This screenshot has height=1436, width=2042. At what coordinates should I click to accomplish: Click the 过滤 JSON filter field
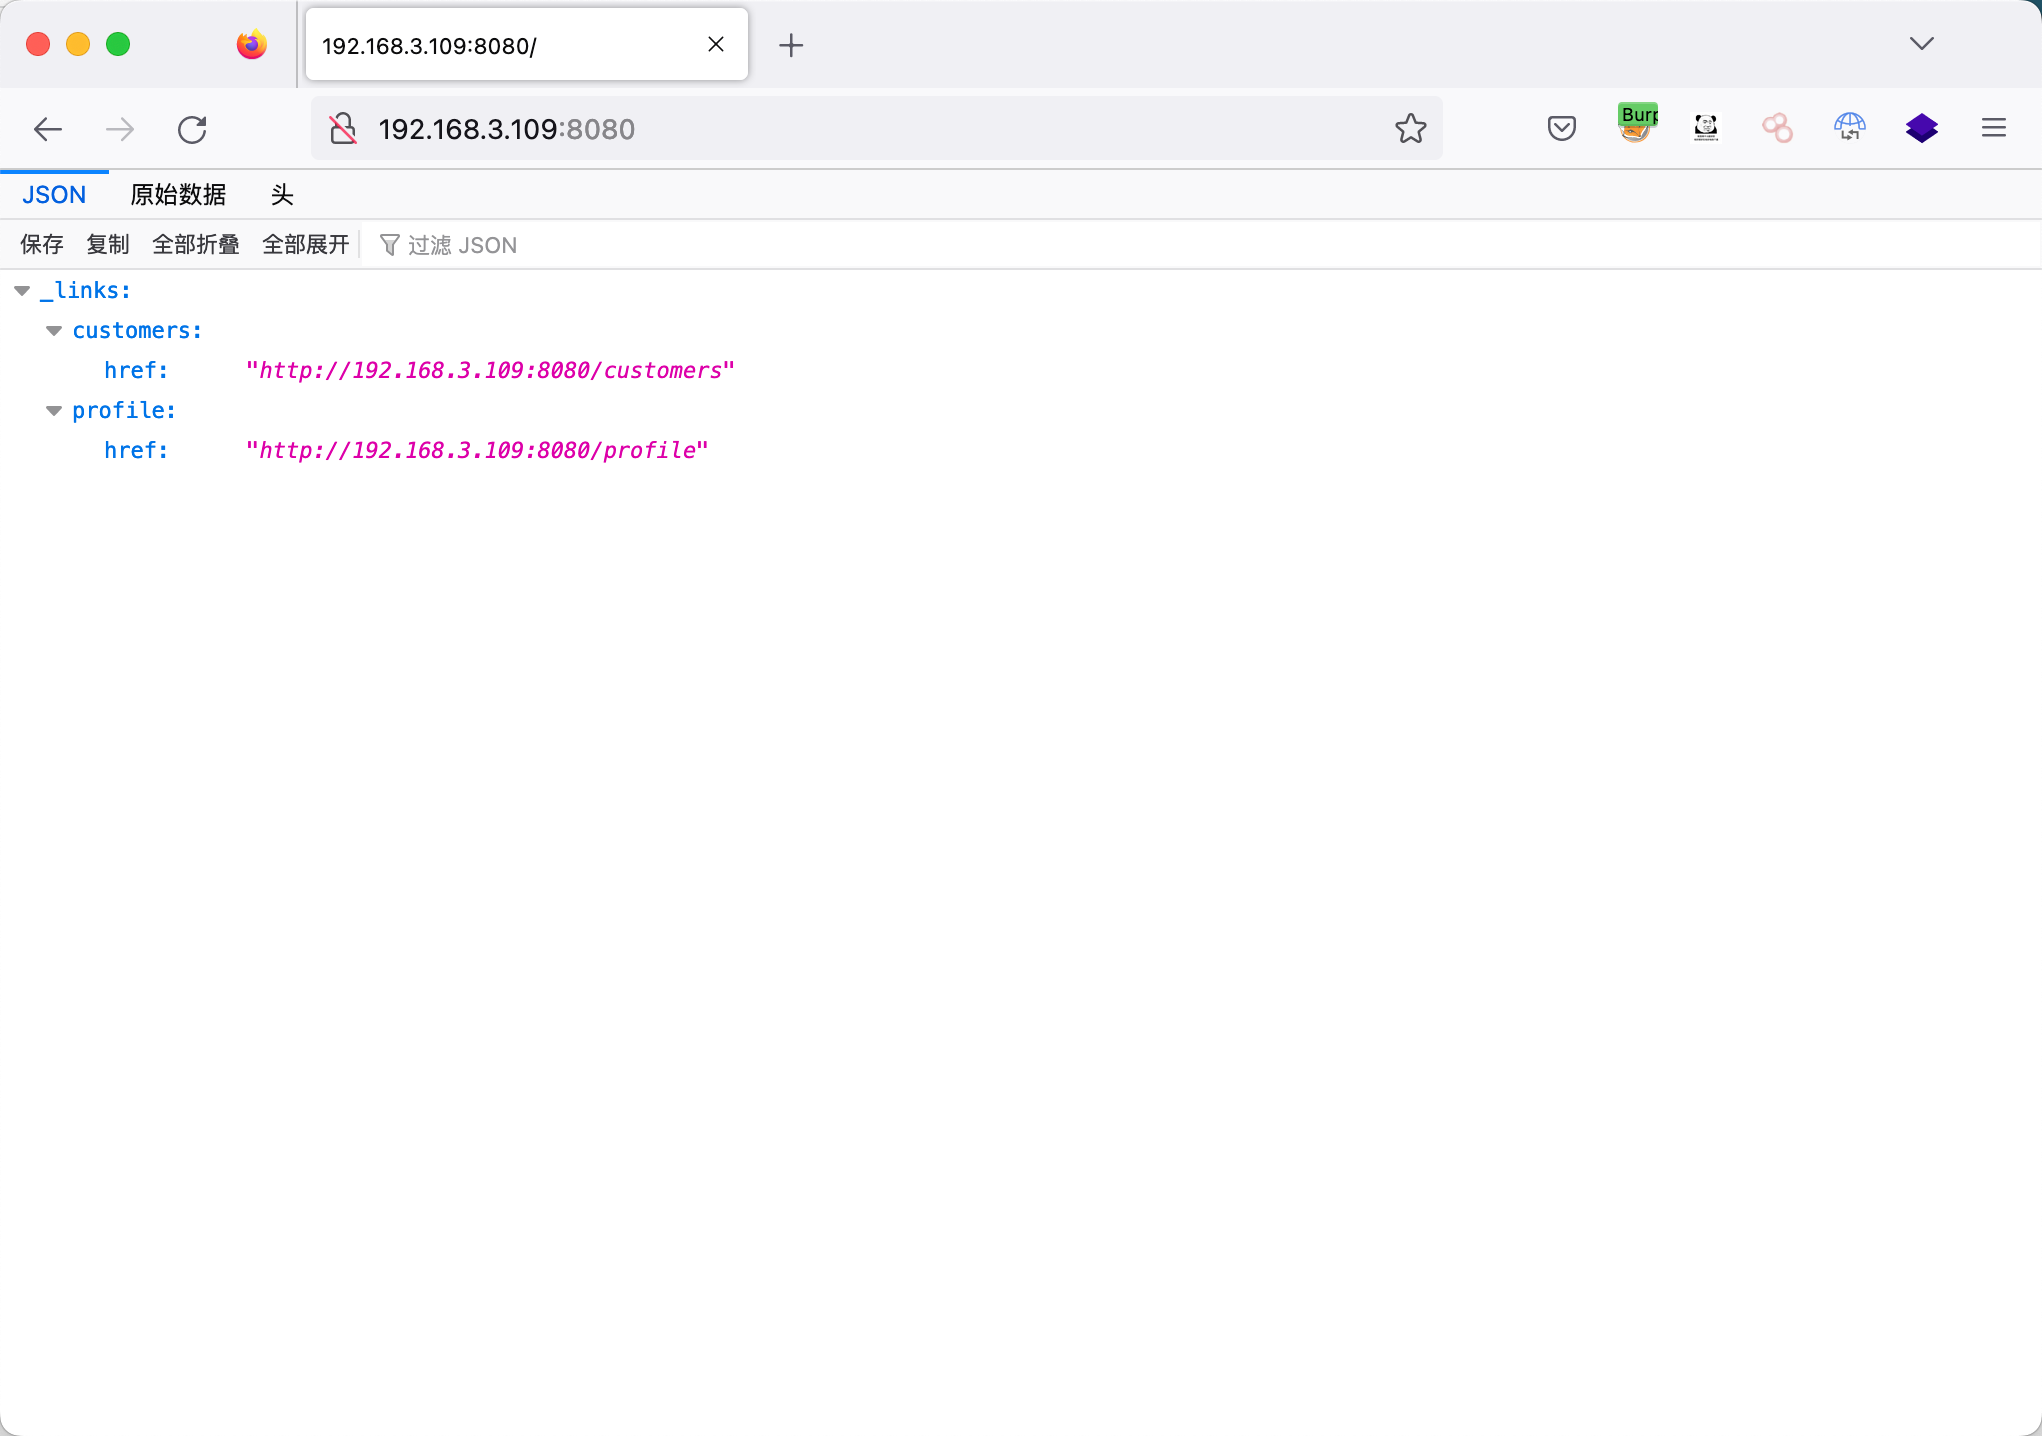tap(462, 245)
